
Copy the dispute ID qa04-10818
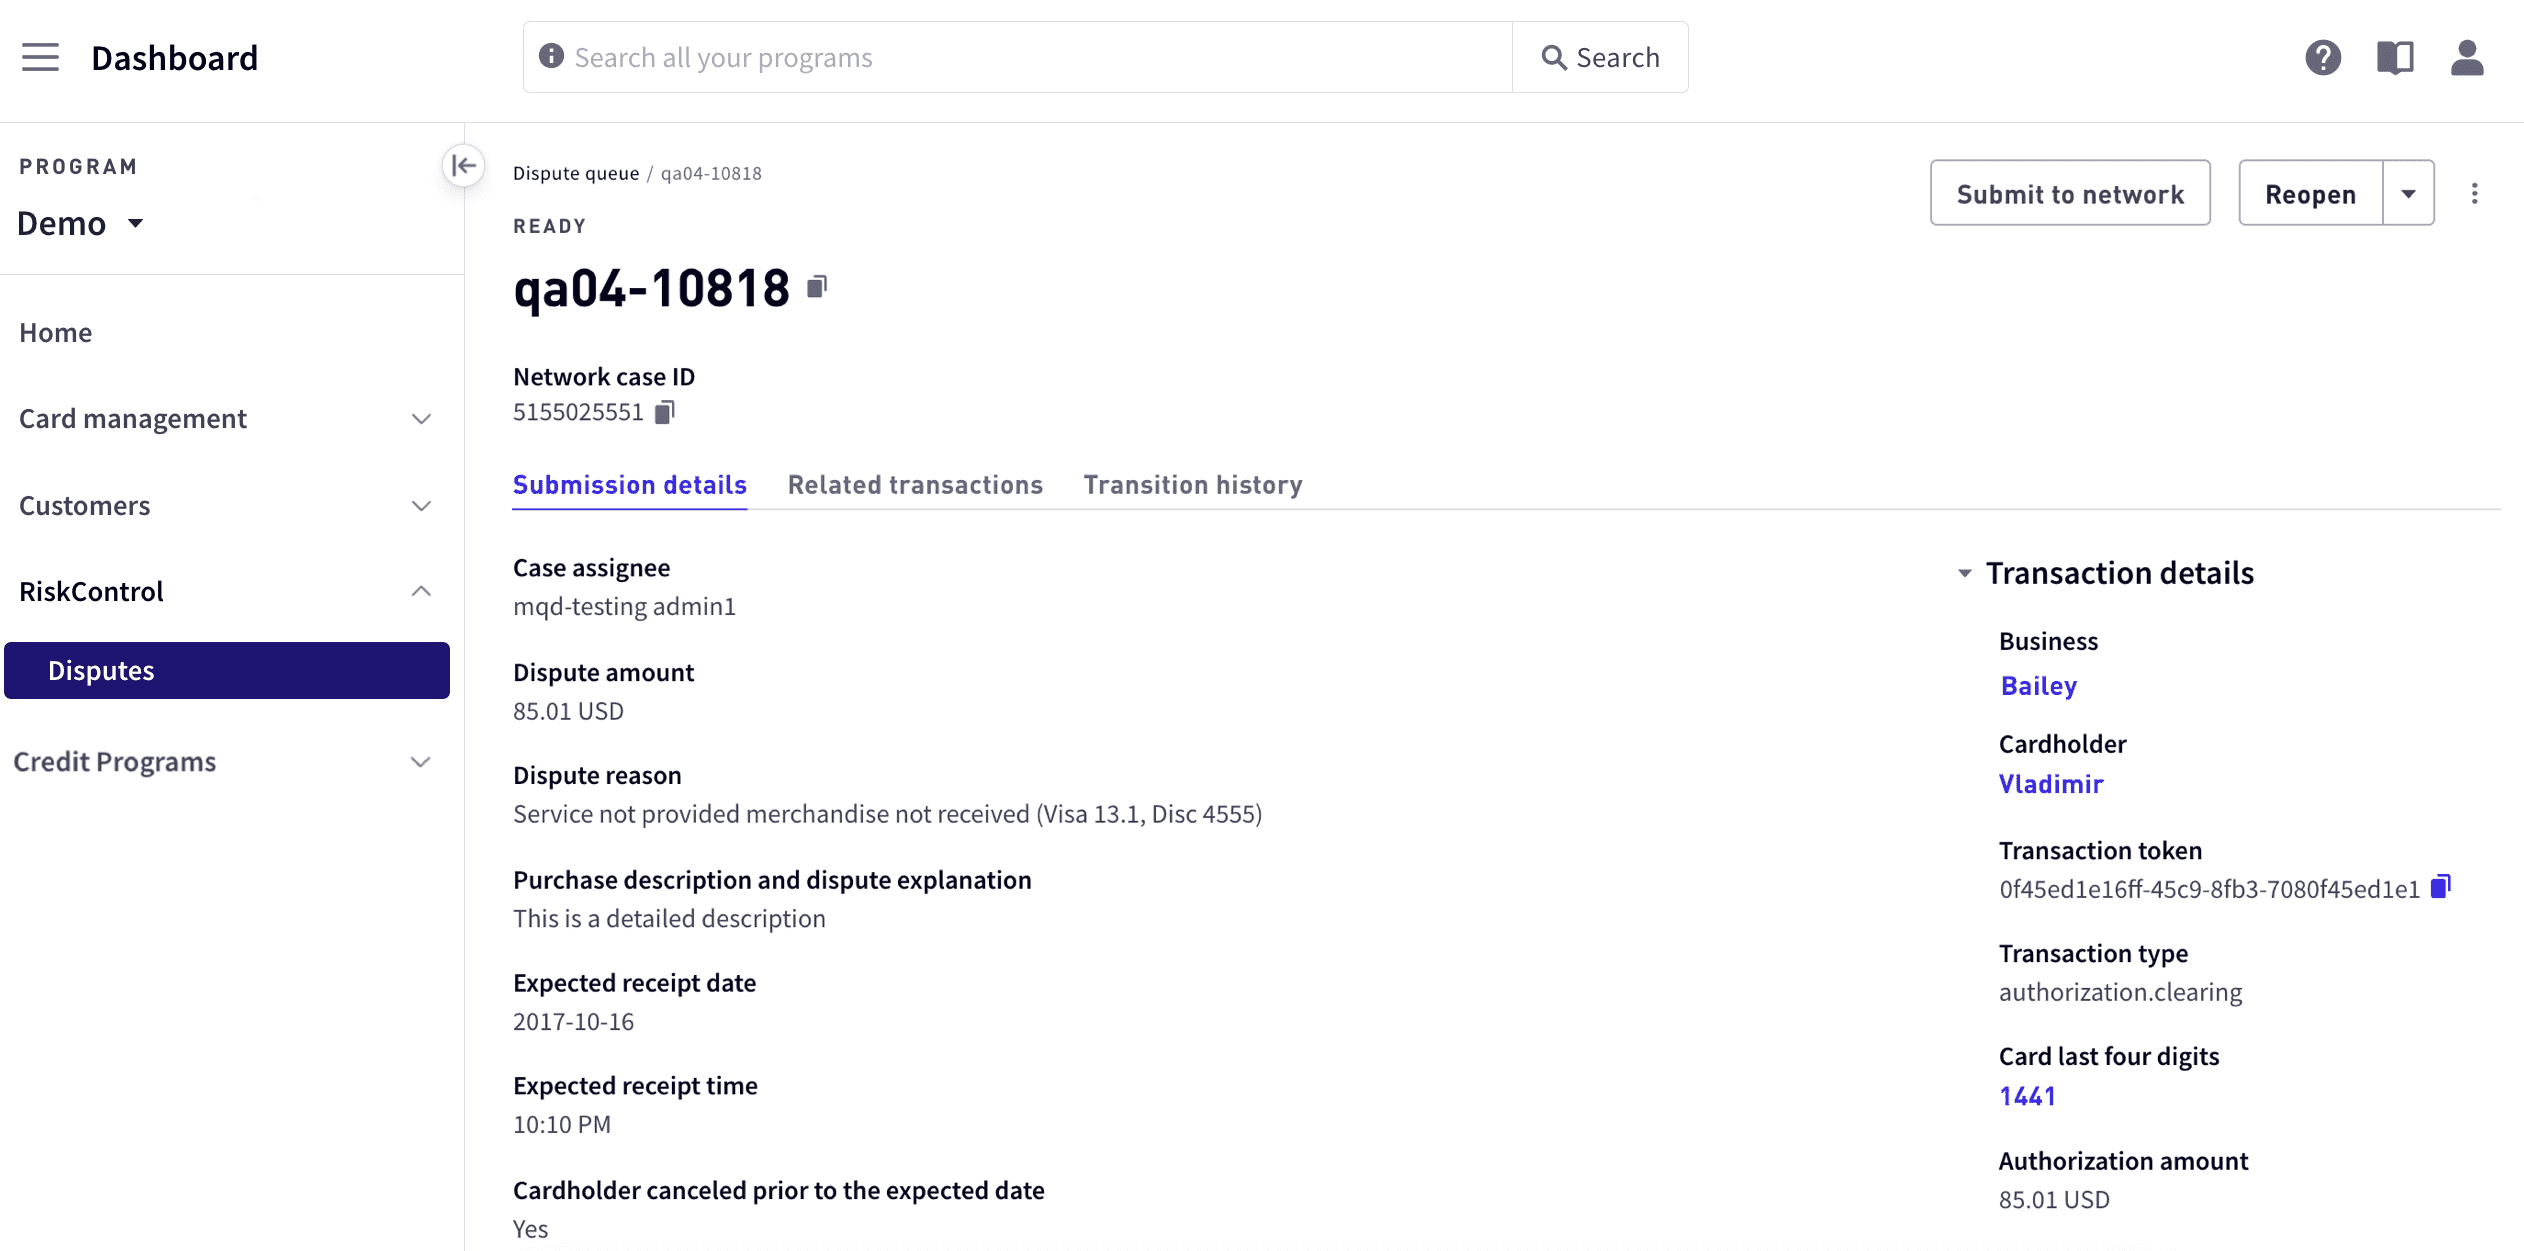[817, 287]
